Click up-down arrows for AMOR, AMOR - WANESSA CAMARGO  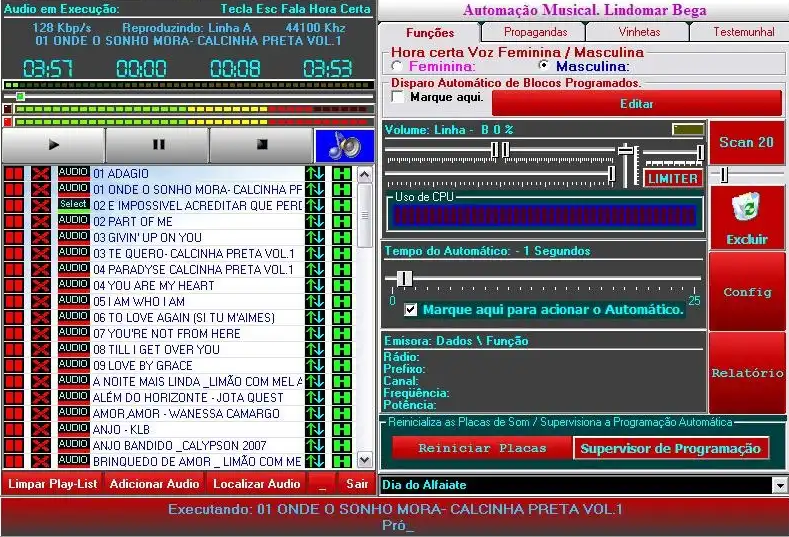(x=315, y=413)
